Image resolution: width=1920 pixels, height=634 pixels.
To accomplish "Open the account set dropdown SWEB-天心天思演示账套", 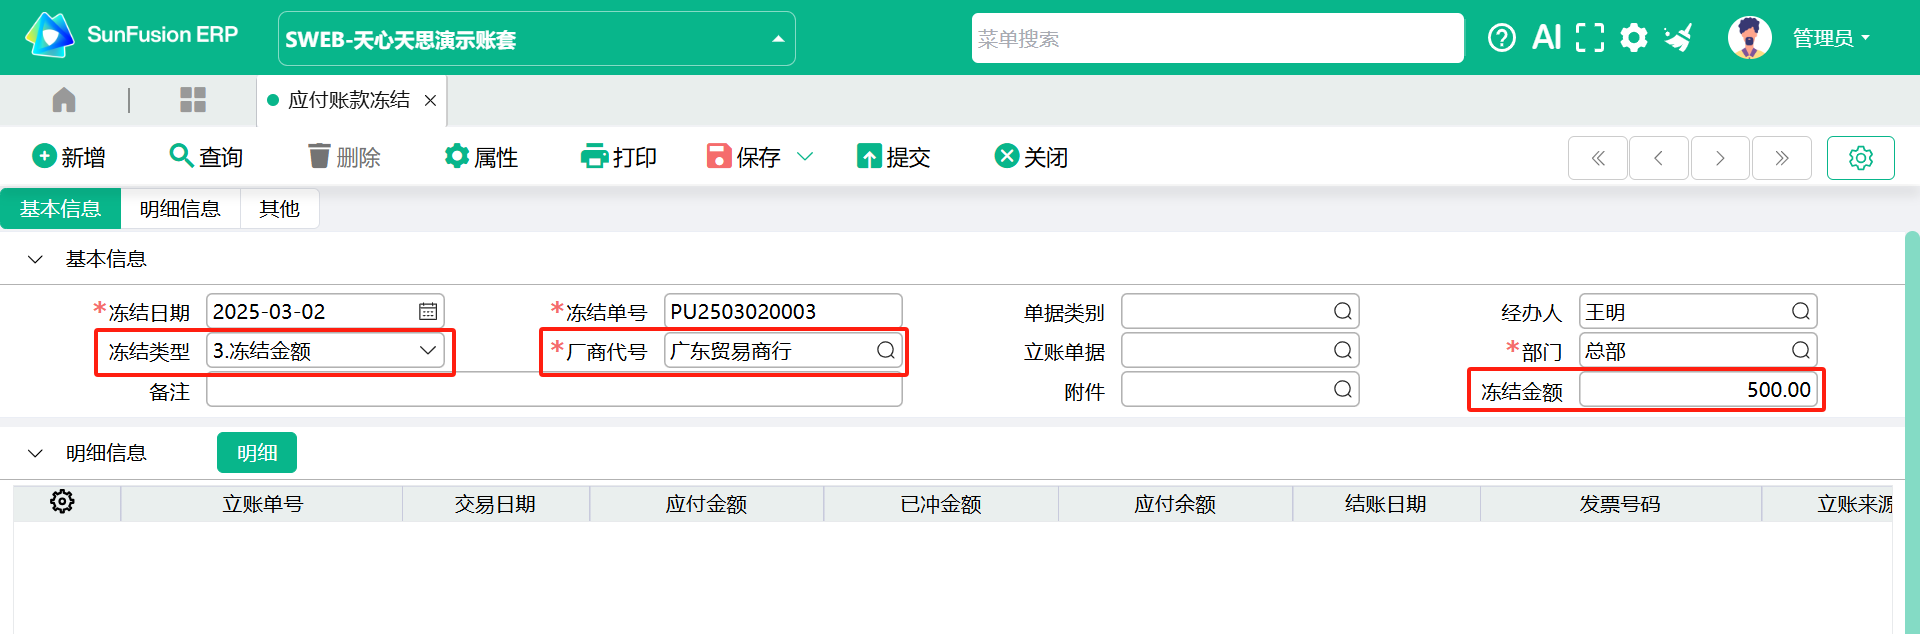I will [536, 39].
